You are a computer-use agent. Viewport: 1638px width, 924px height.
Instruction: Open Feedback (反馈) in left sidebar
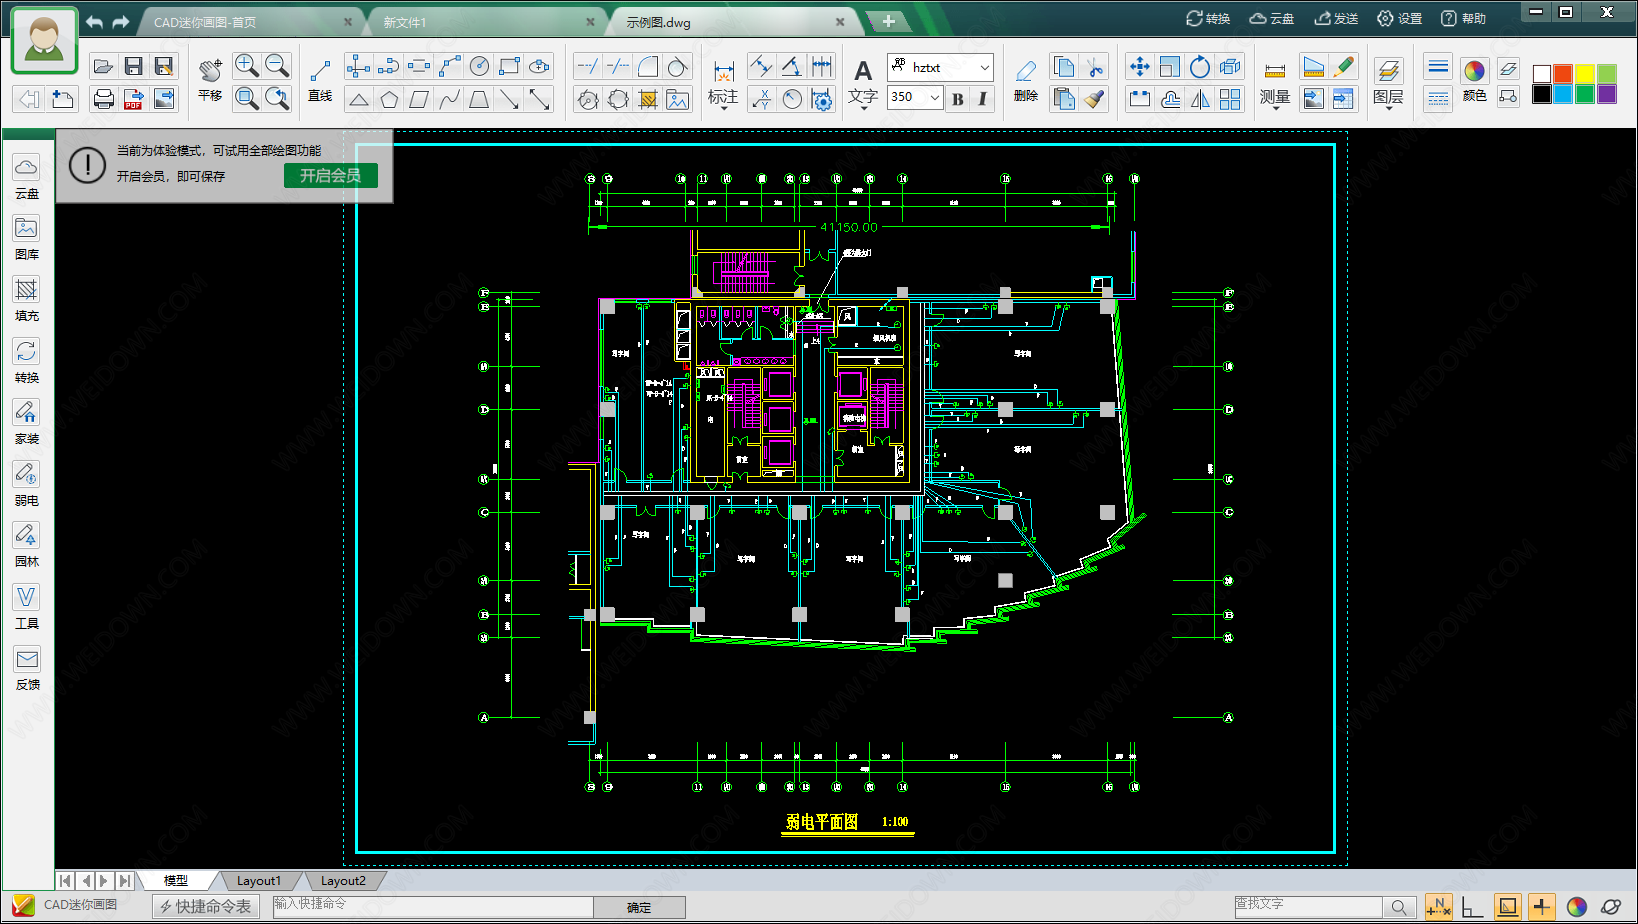(27, 669)
